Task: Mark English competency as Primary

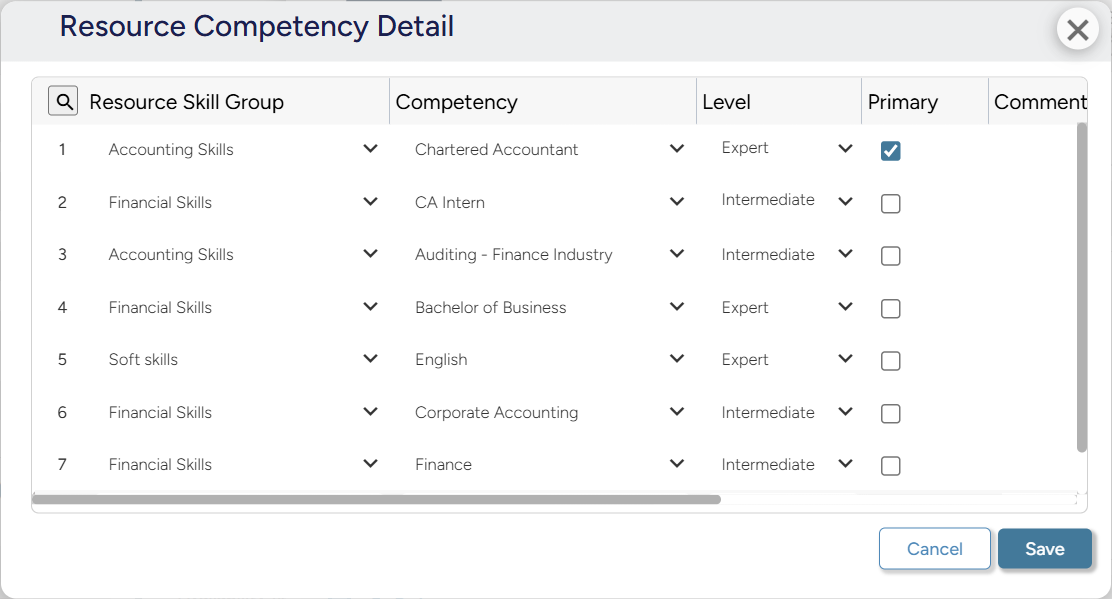Action: pyautogui.click(x=890, y=360)
